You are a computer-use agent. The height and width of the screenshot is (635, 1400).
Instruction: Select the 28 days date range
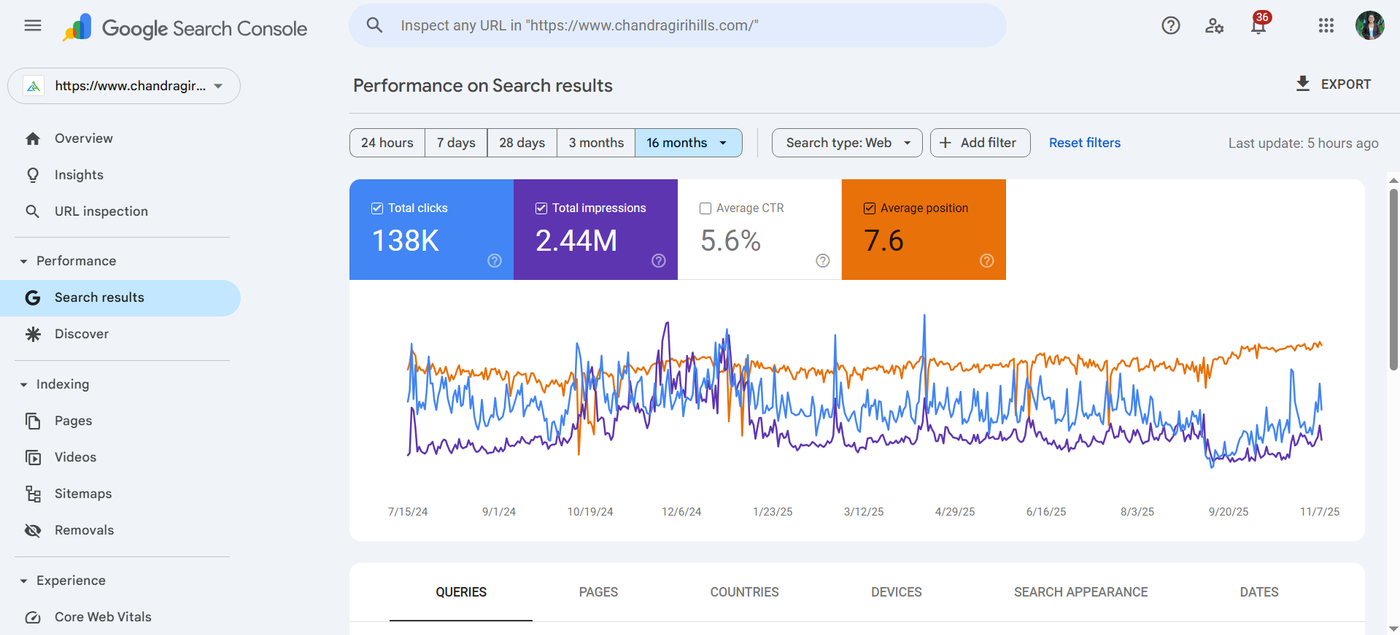[x=522, y=143]
